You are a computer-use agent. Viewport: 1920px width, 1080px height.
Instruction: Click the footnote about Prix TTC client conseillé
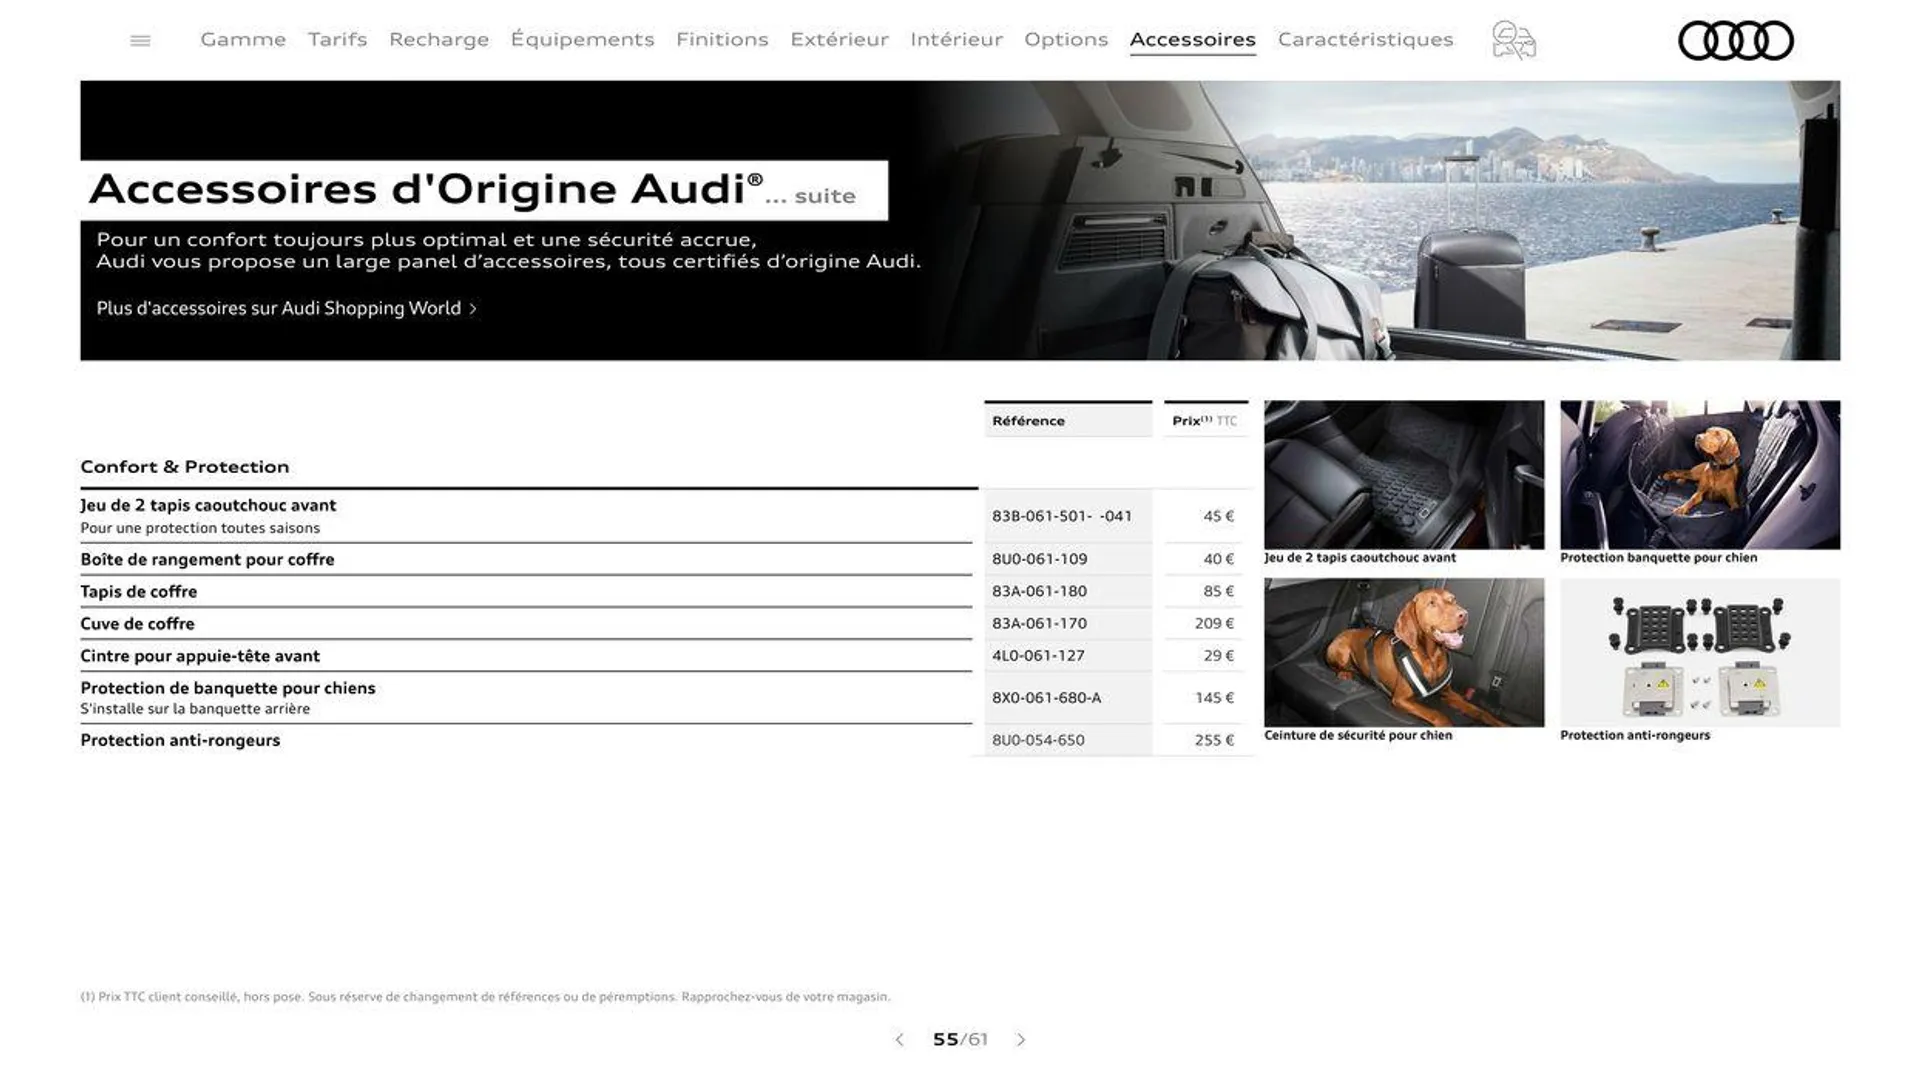click(x=485, y=997)
